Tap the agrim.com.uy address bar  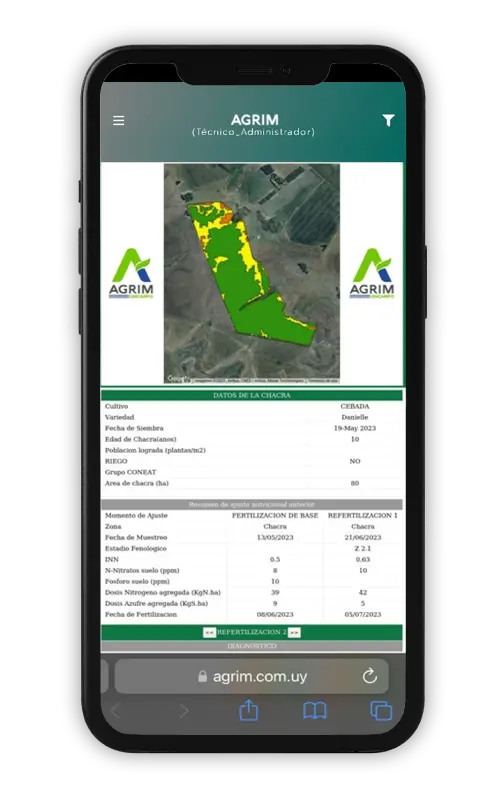coord(252,677)
